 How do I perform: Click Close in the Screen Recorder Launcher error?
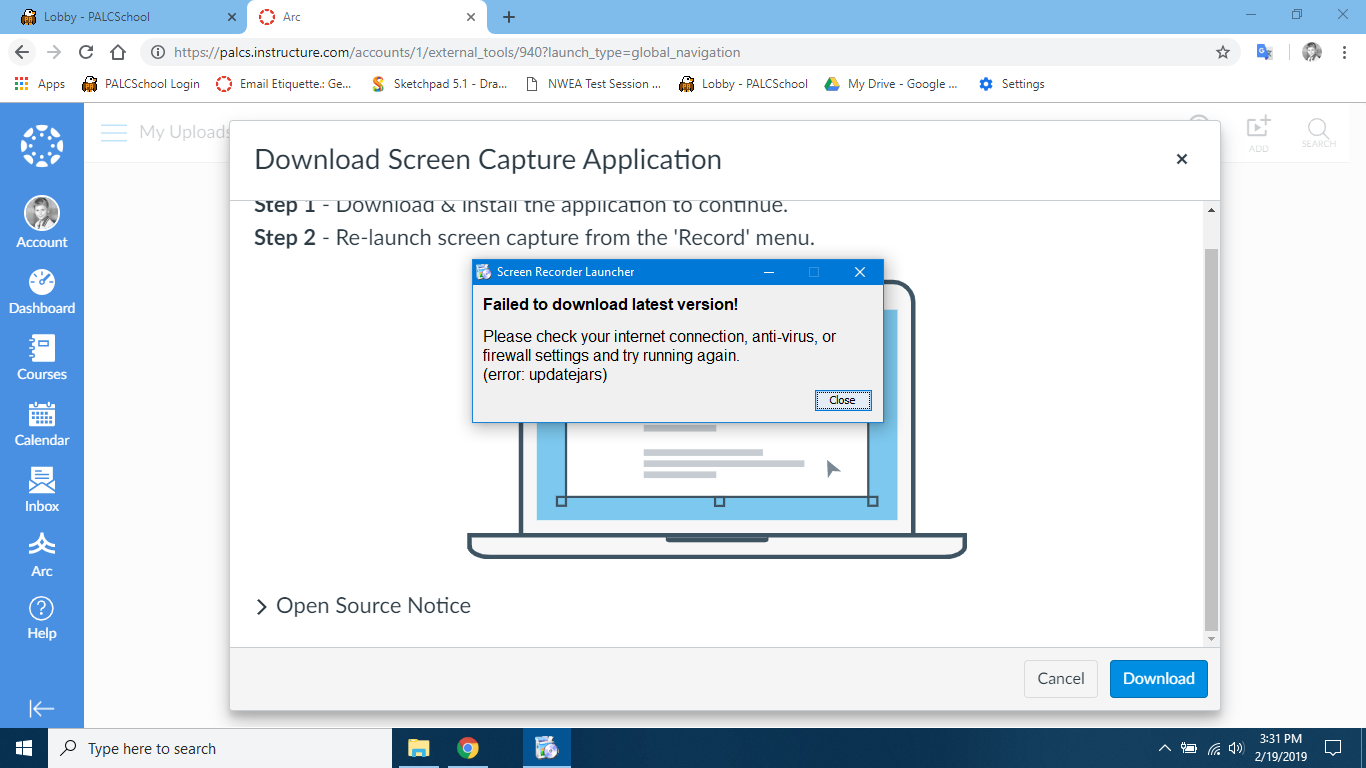pyautogui.click(x=843, y=400)
